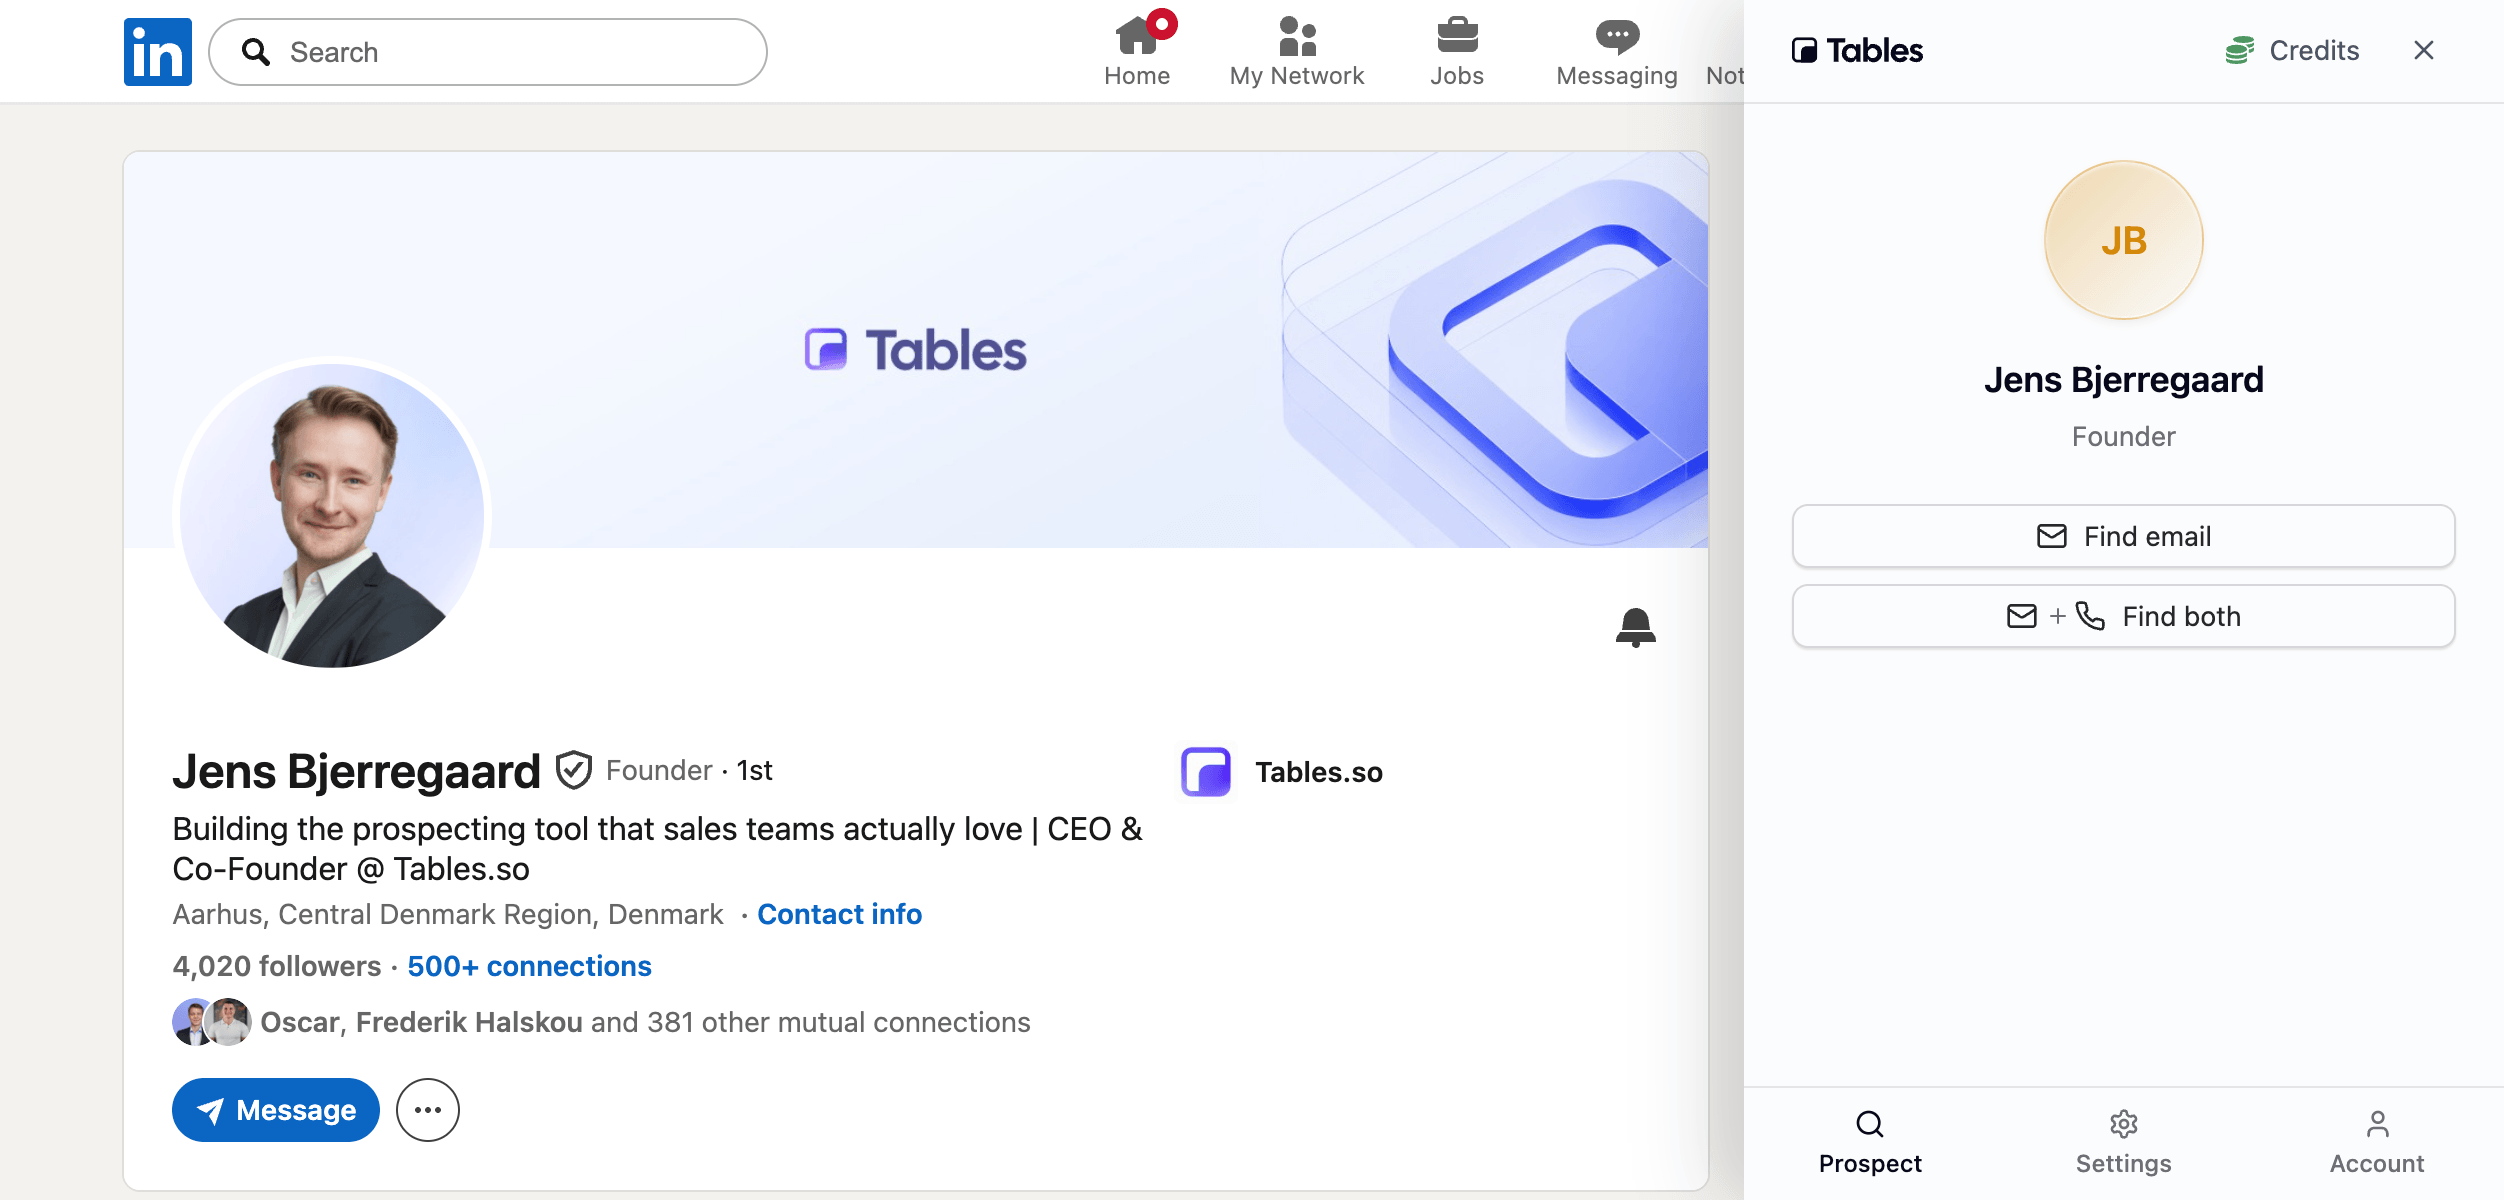
Task: Click the profile headline about prospecting tool
Action: point(657,849)
